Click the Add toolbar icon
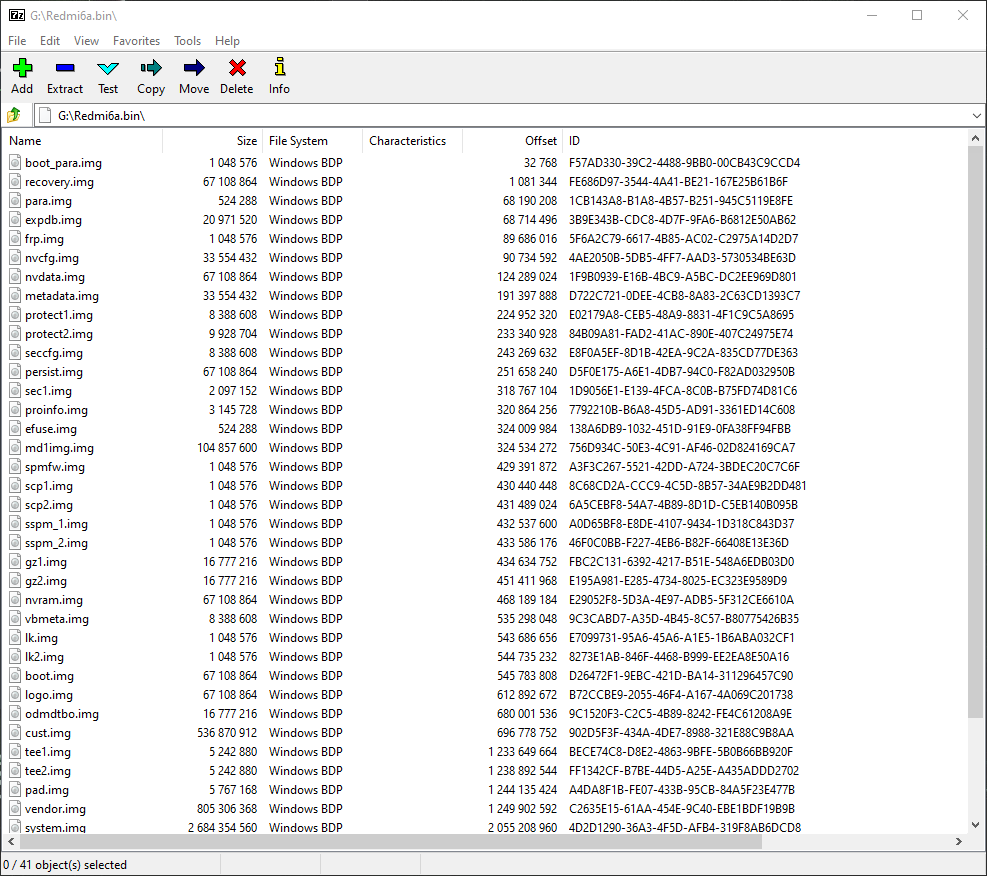The width and height of the screenshot is (987, 876). point(22,68)
